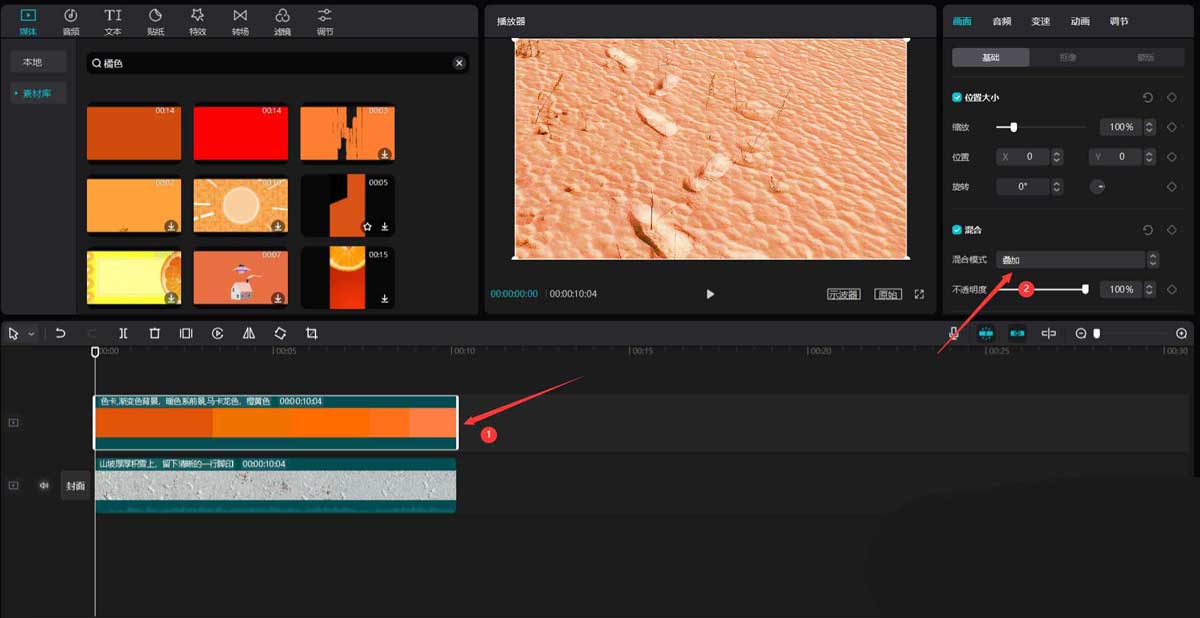Clear the 橘色 search with the X
1200x618 pixels.
click(x=459, y=62)
